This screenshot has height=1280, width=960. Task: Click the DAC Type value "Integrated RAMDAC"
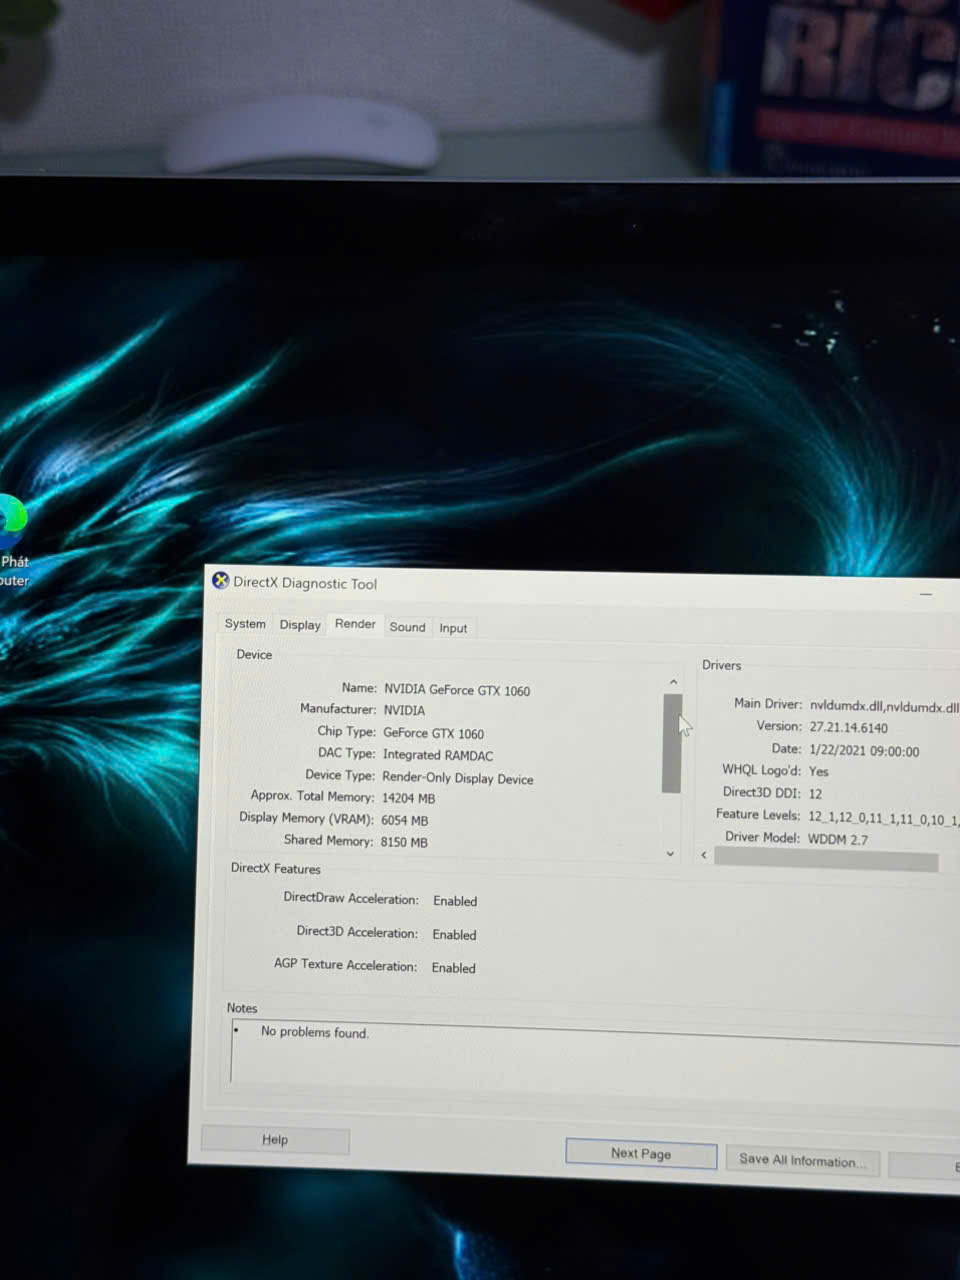tap(438, 755)
